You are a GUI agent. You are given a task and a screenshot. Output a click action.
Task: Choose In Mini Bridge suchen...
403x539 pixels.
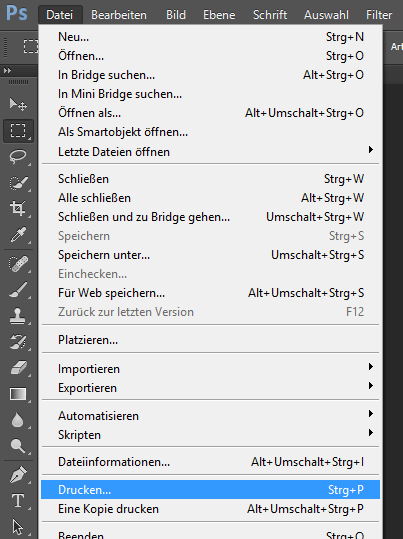point(210,94)
